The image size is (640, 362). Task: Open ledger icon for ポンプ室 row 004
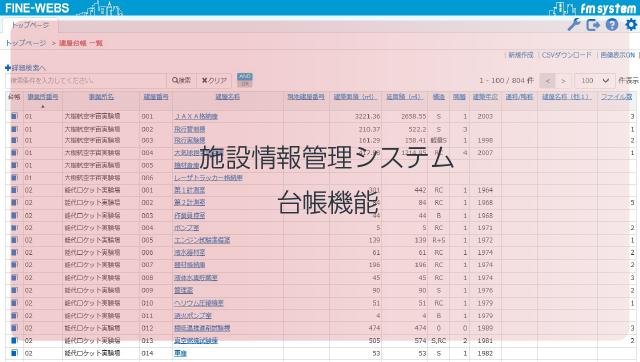pyautogui.click(x=14, y=228)
